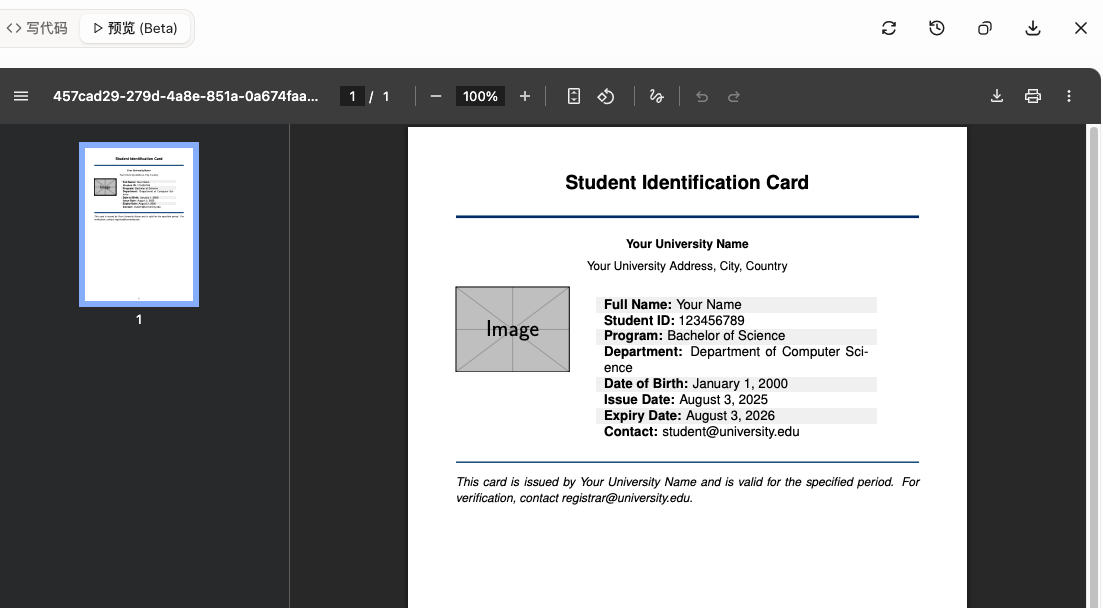The image size is (1103, 608).
Task: Click the refresh icon in the top bar
Action: [889, 28]
